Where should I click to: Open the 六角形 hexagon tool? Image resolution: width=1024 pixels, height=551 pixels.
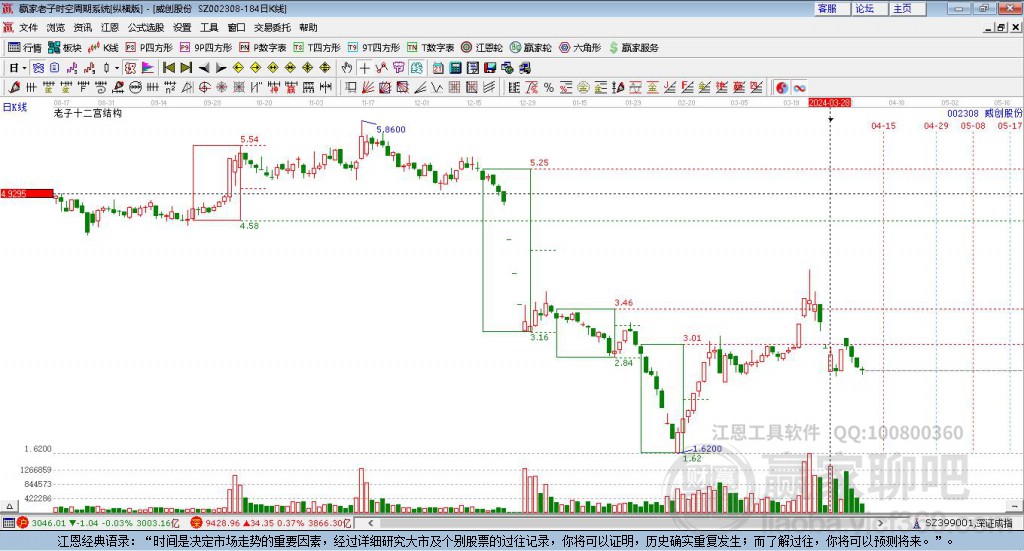[x=580, y=48]
